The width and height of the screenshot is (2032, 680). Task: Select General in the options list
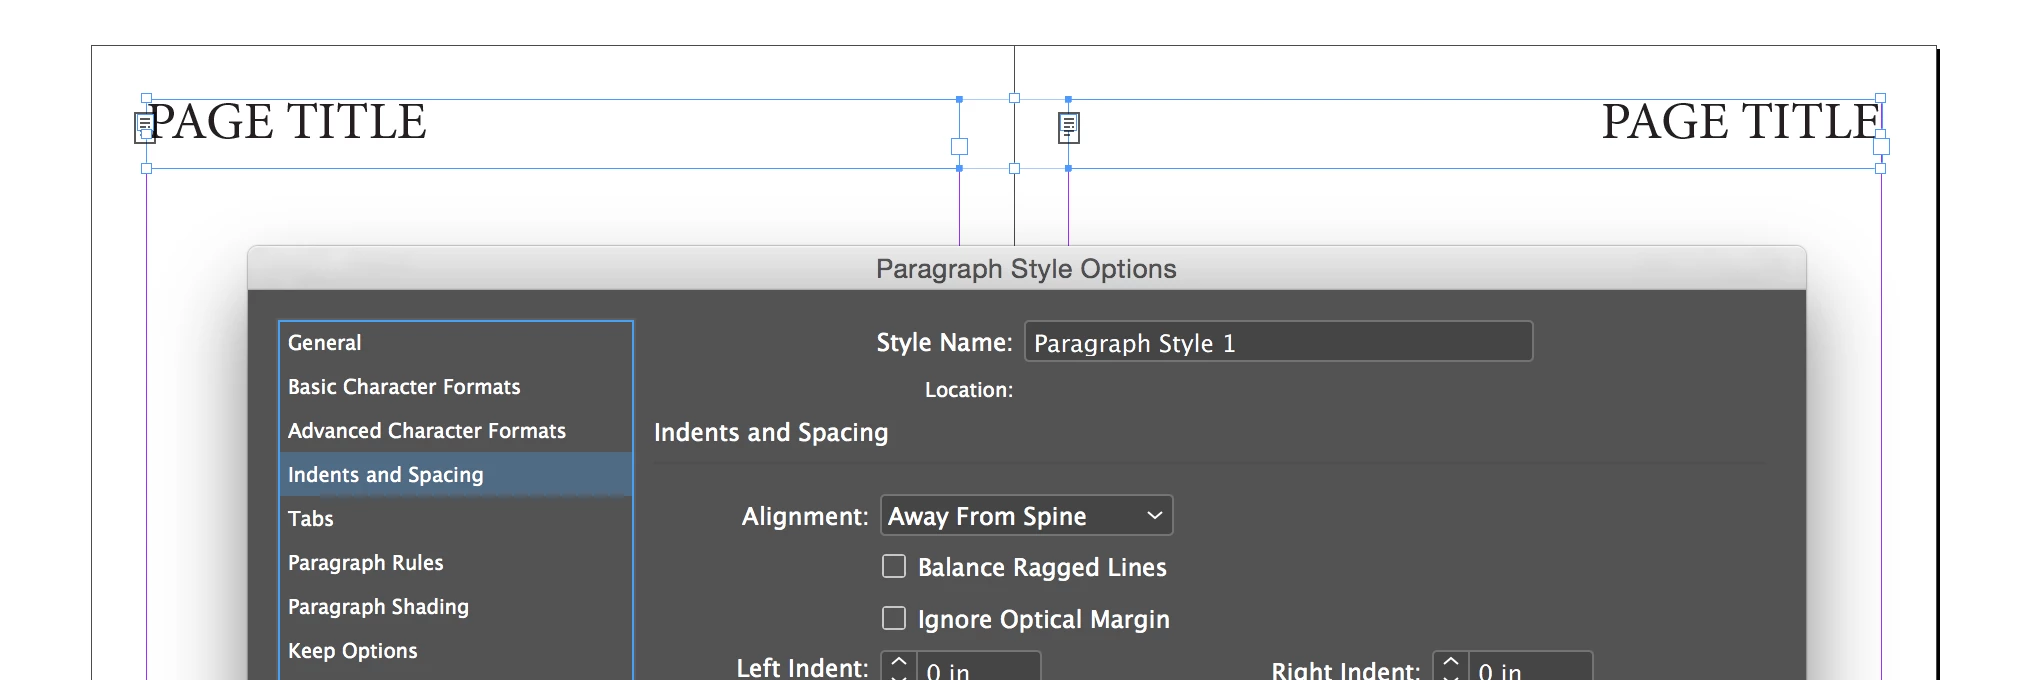325,343
